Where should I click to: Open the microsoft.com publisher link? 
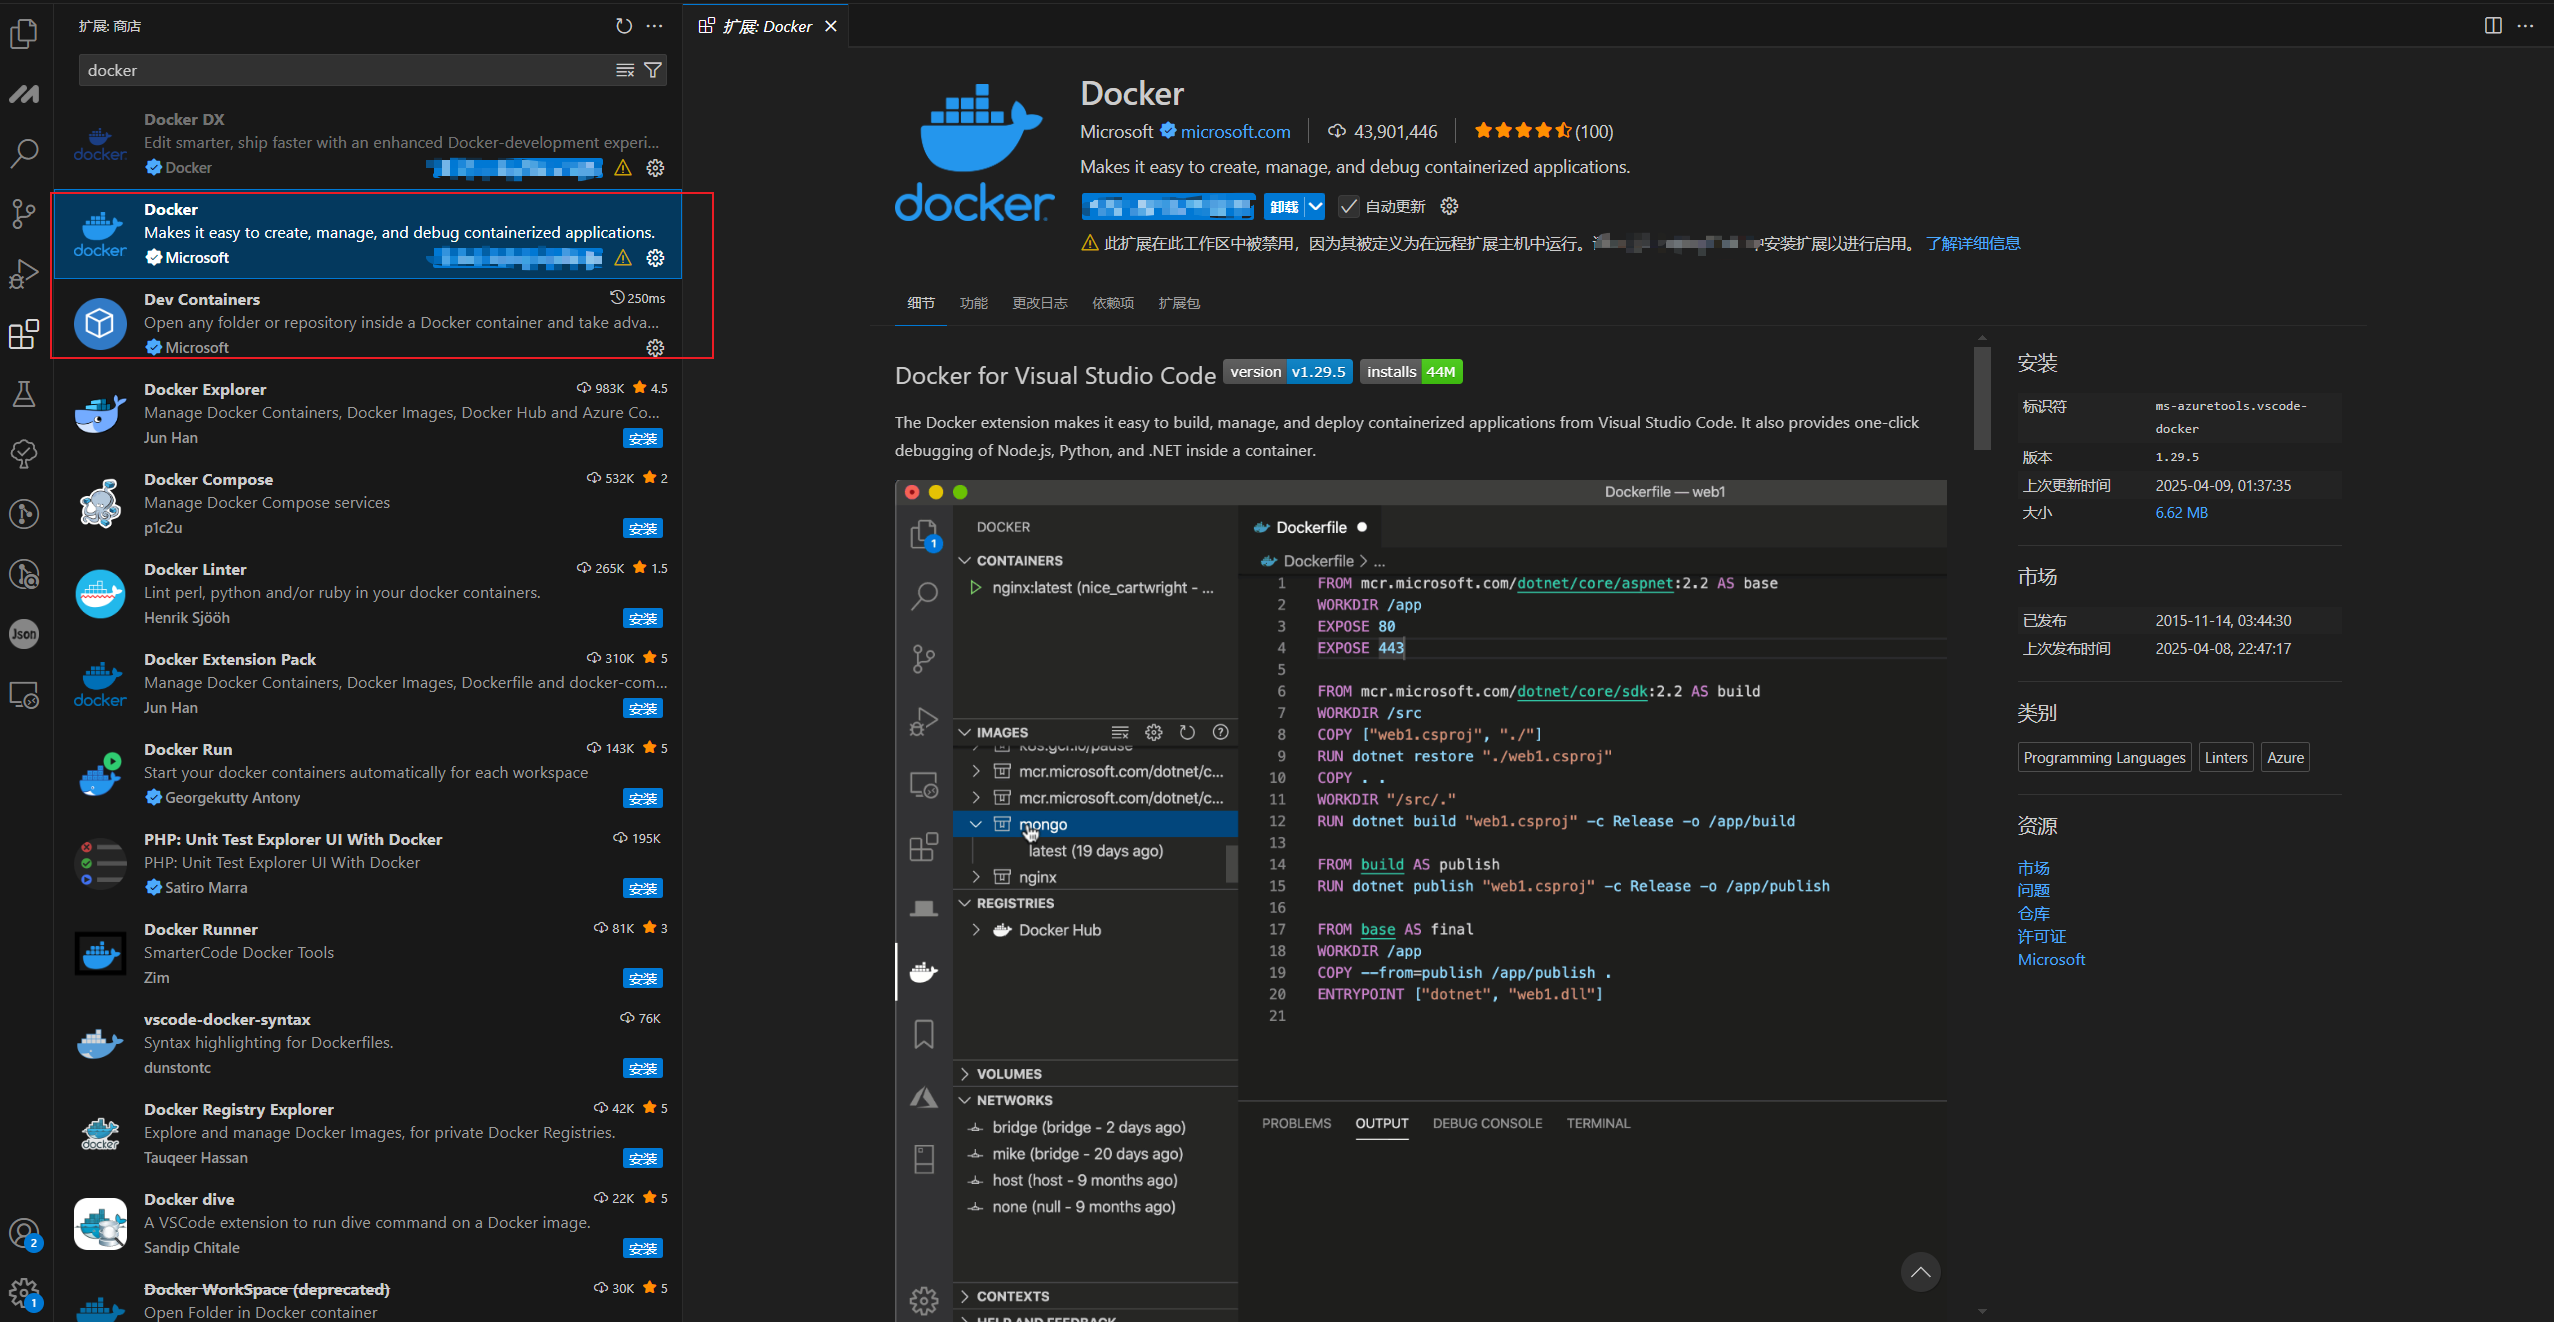pyautogui.click(x=1234, y=131)
